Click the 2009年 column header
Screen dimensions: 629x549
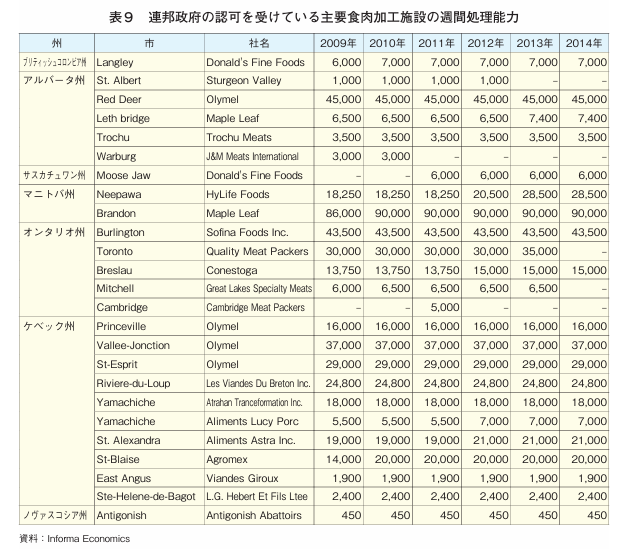(x=339, y=43)
